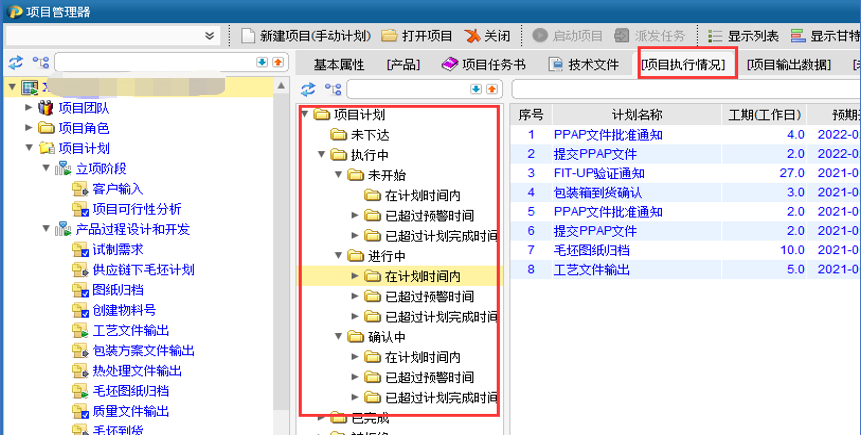The width and height of the screenshot is (863, 435).
Task: Click orange up-arrow in middle panel search
Action: pos(492,89)
